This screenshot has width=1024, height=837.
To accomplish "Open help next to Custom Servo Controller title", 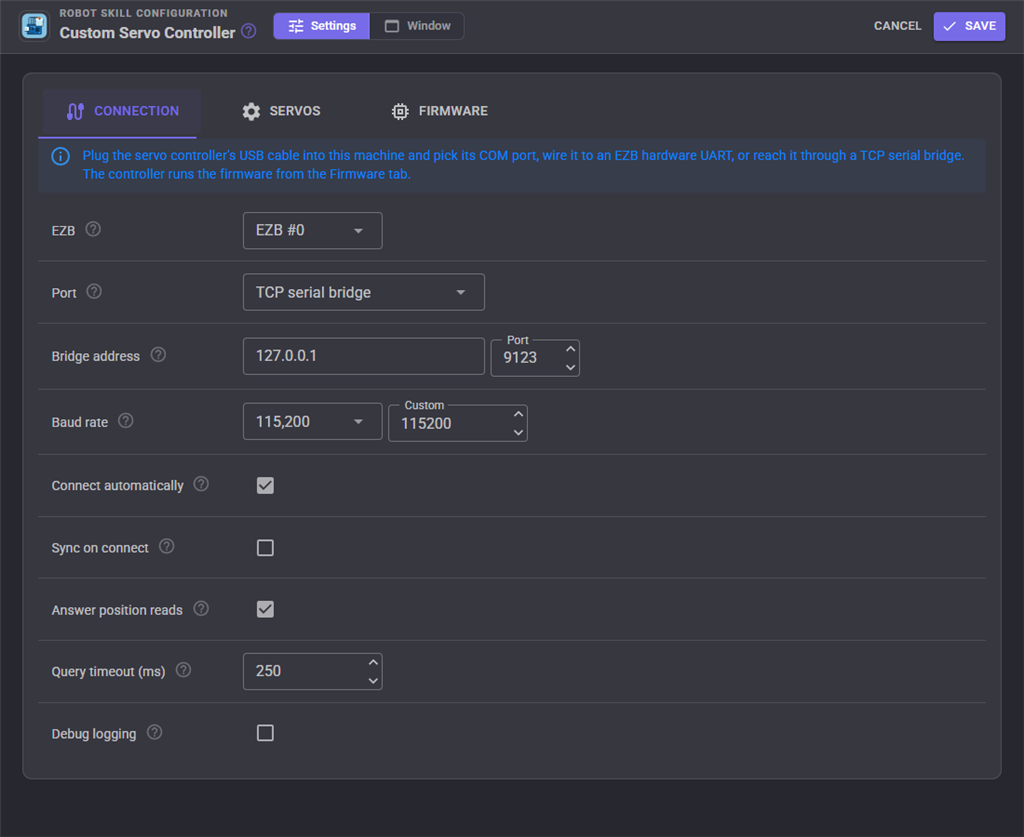I will point(249,31).
